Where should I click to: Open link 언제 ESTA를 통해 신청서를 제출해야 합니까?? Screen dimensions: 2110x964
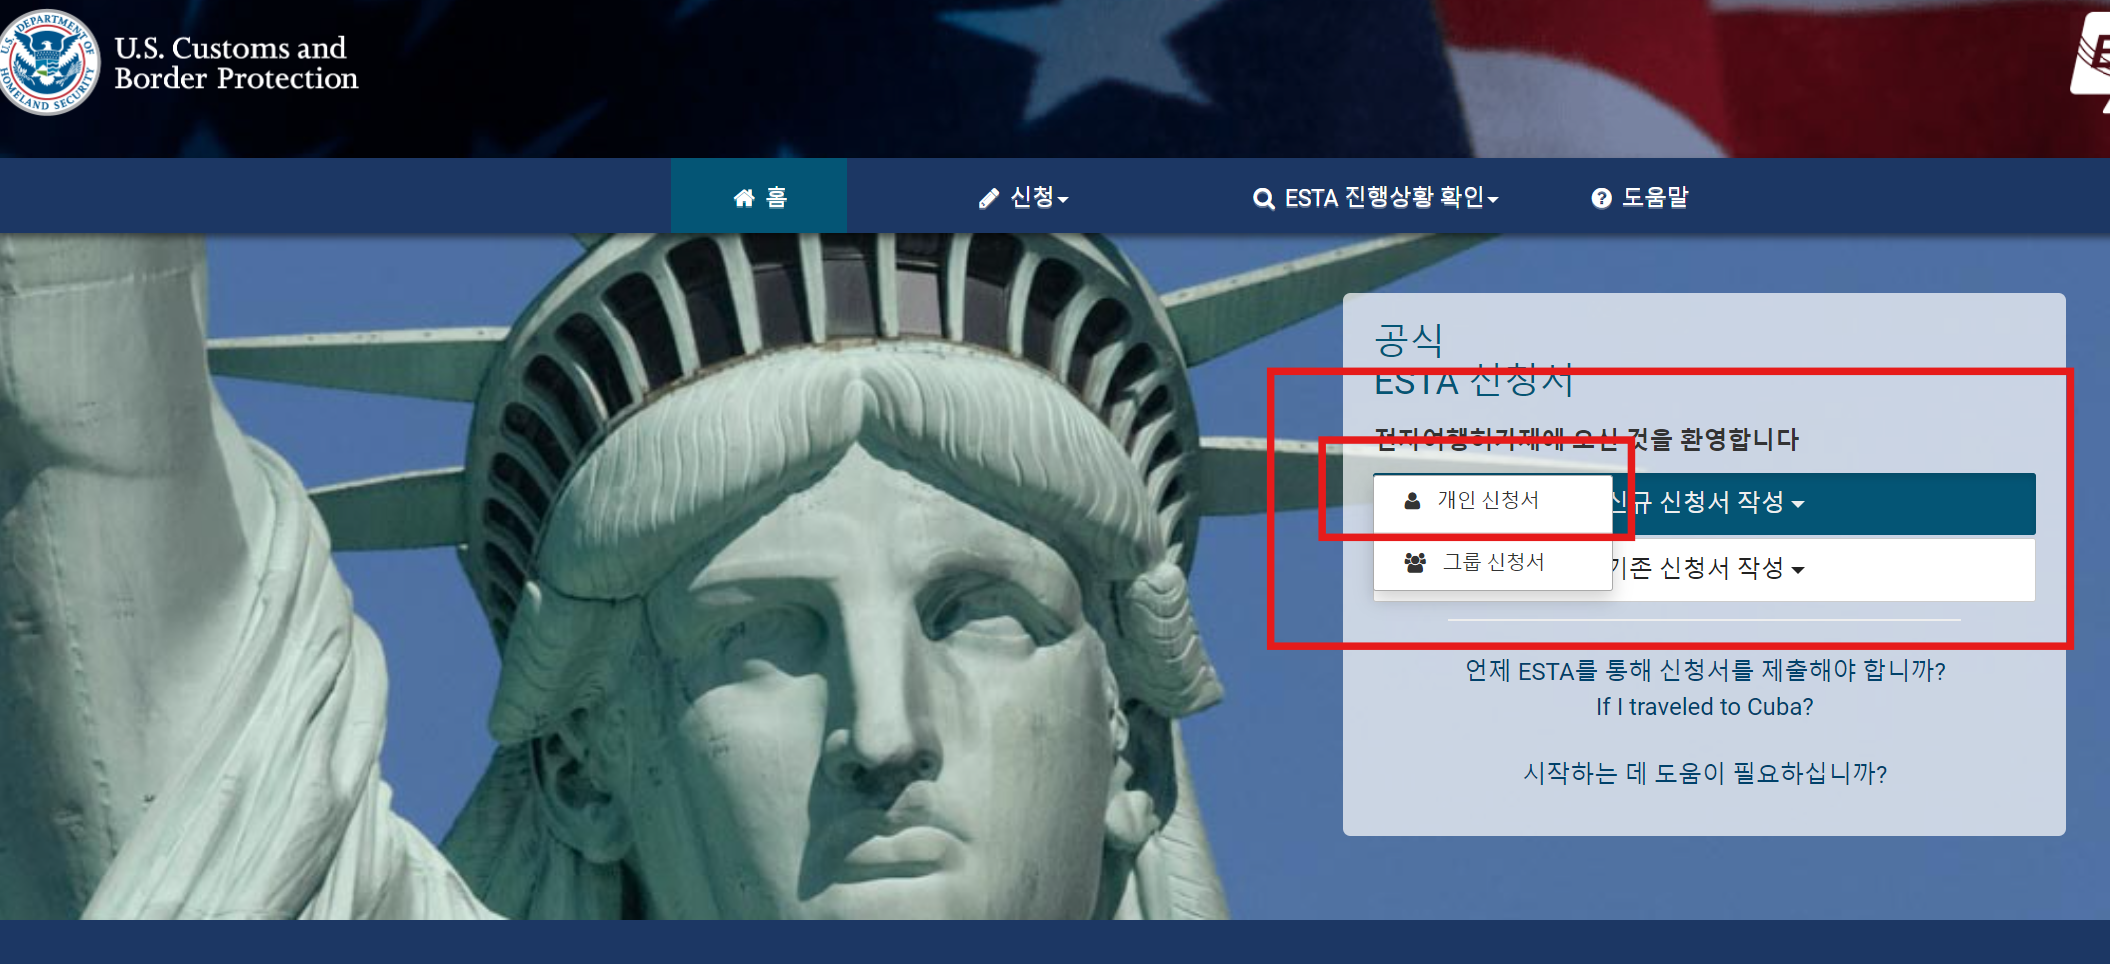pyautogui.click(x=1705, y=670)
